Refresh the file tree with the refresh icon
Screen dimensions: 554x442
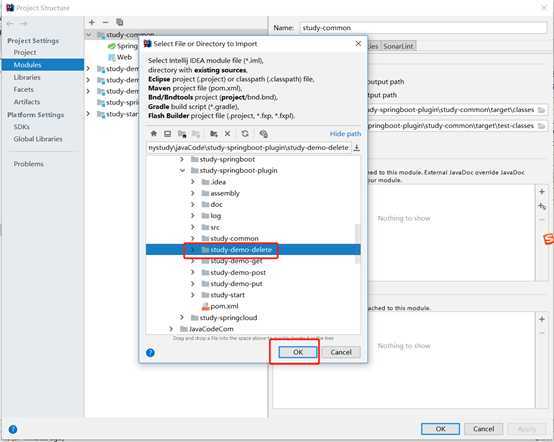click(x=245, y=134)
